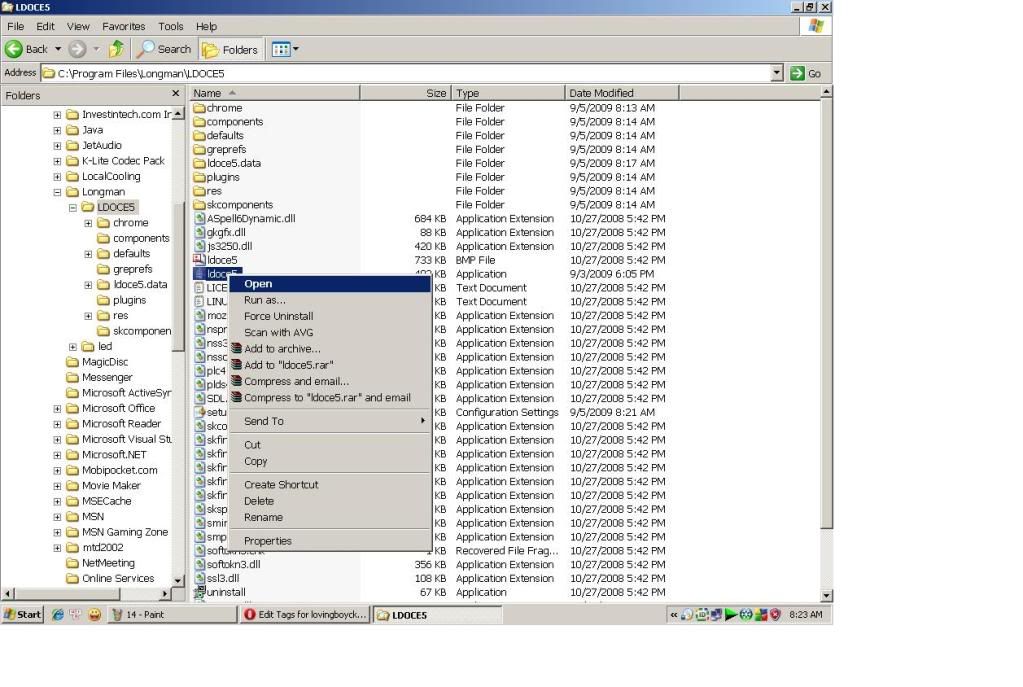
Task: Select Create Shortcut
Action: 329,485
